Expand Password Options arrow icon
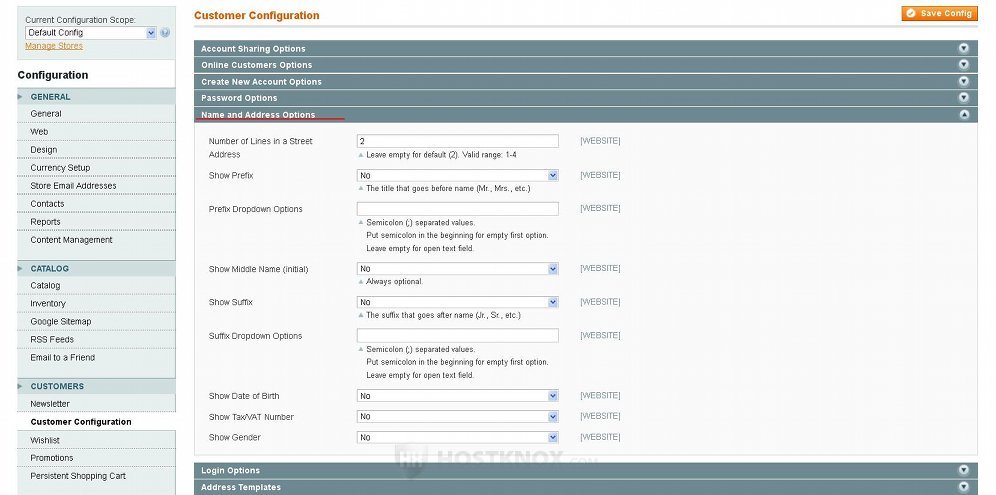Screen dimensions: 996x495 (x=964, y=98)
